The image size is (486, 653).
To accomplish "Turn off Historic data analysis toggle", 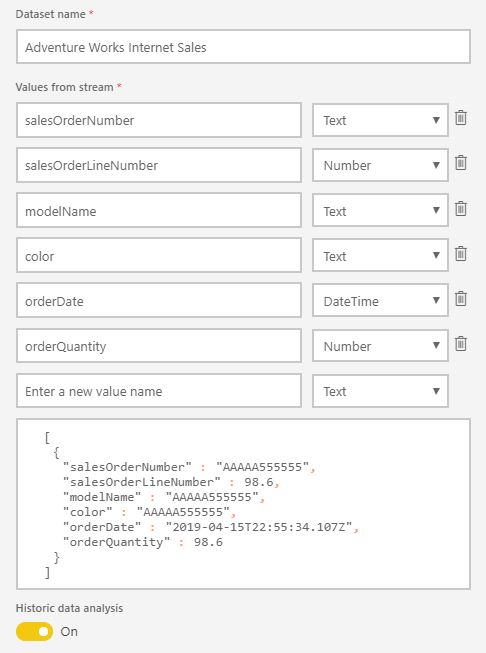I will click(x=35, y=632).
